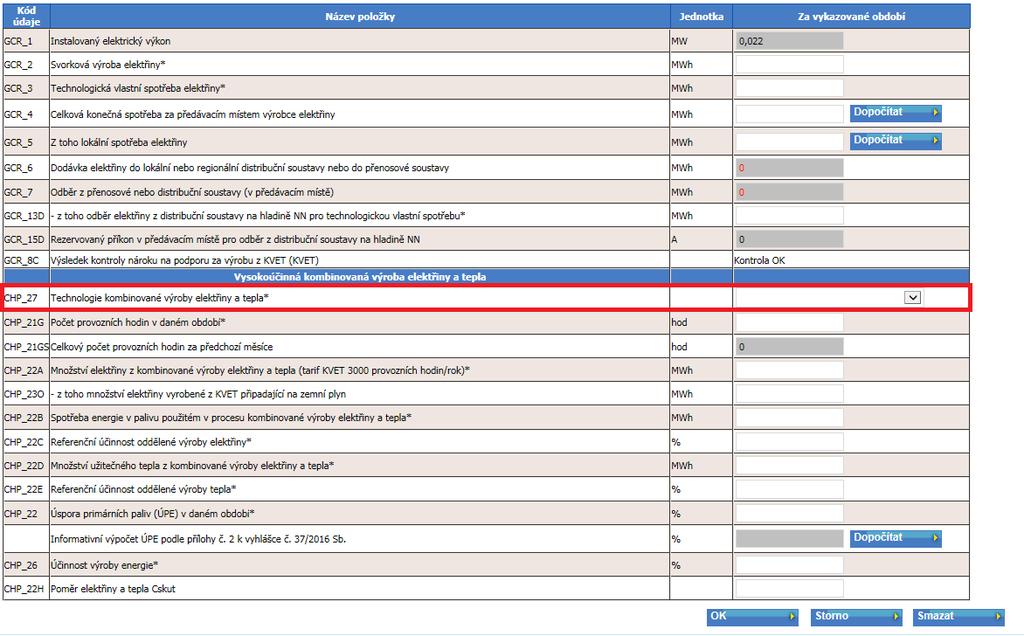Click referenční účinnost výroby tepla input
Screen dimensions: 1024x636
tap(789, 489)
